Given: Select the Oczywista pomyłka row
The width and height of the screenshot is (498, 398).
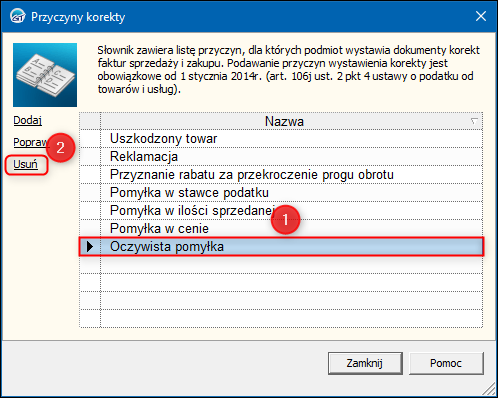Looking at the screenshot, I should pos(281,247).
